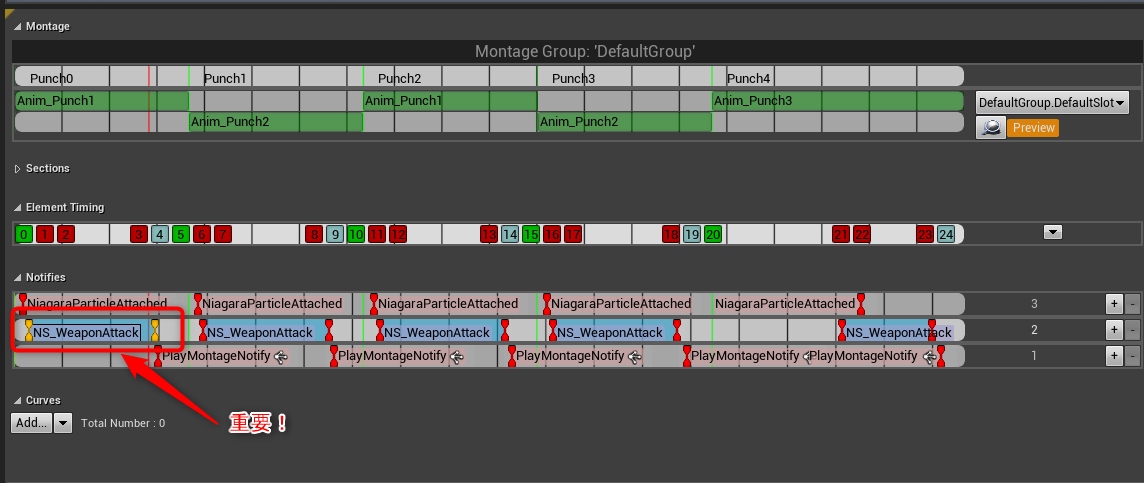Click the selected NS_WeaponAttack notify name field
The height and width of the screenshot is (483, 1144).
(86, 333)
